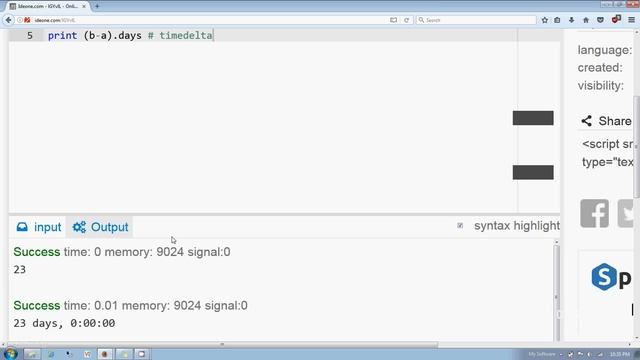This screenshot has width=640, height=360.
Task: Click the first Success status text
Action: (37, 252)
